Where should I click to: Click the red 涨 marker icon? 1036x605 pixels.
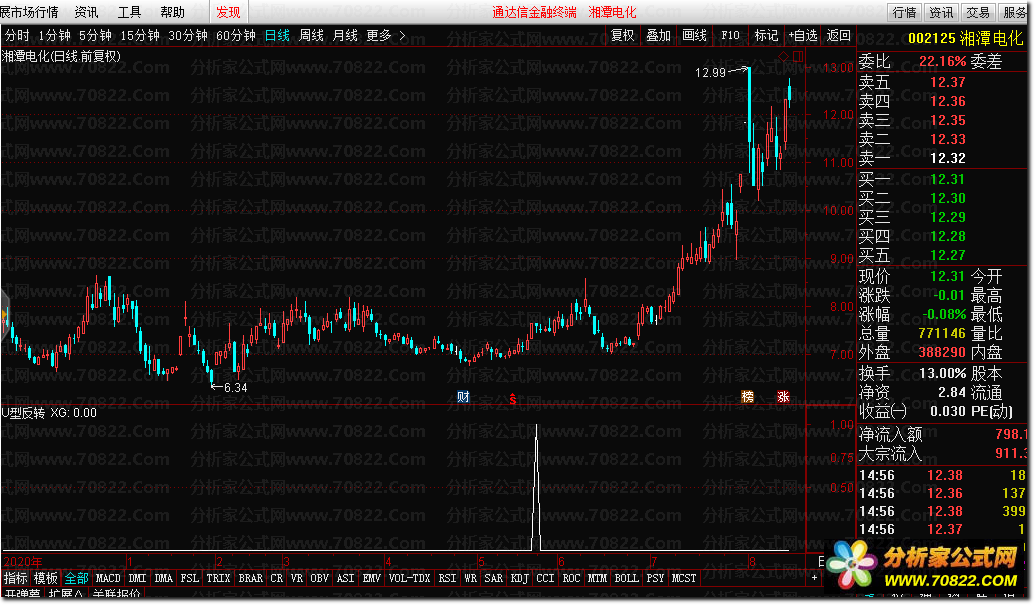783,397
